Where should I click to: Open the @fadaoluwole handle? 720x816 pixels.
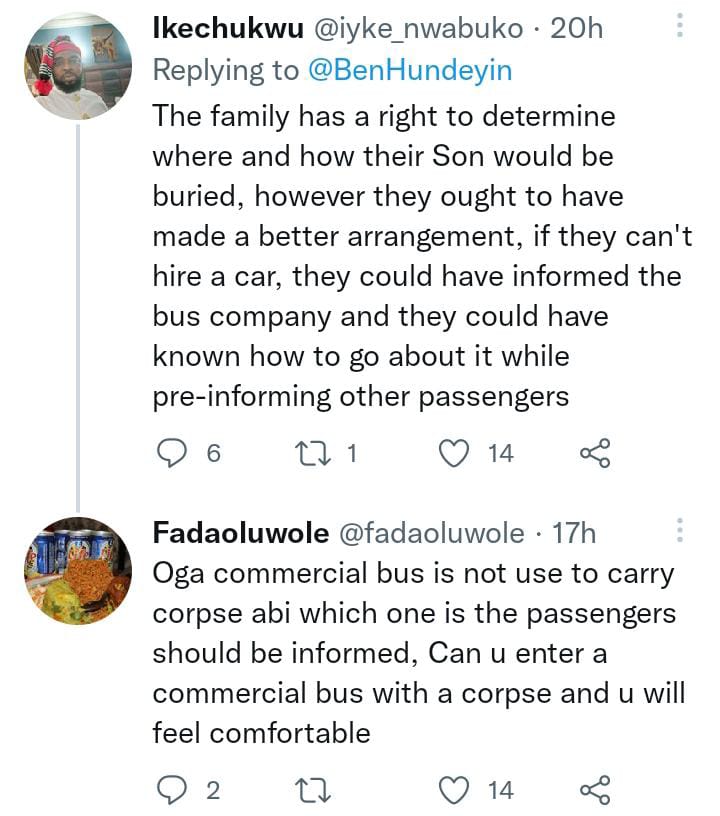[x=432, y=534]
